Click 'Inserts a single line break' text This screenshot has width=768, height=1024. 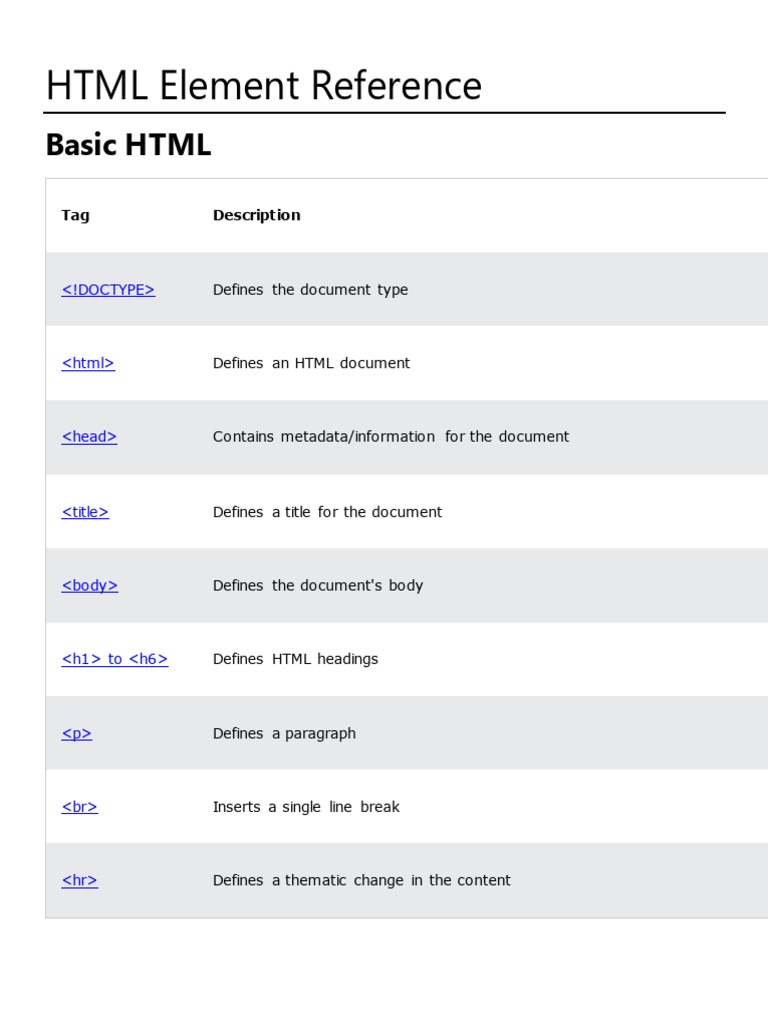click(306, 807)
